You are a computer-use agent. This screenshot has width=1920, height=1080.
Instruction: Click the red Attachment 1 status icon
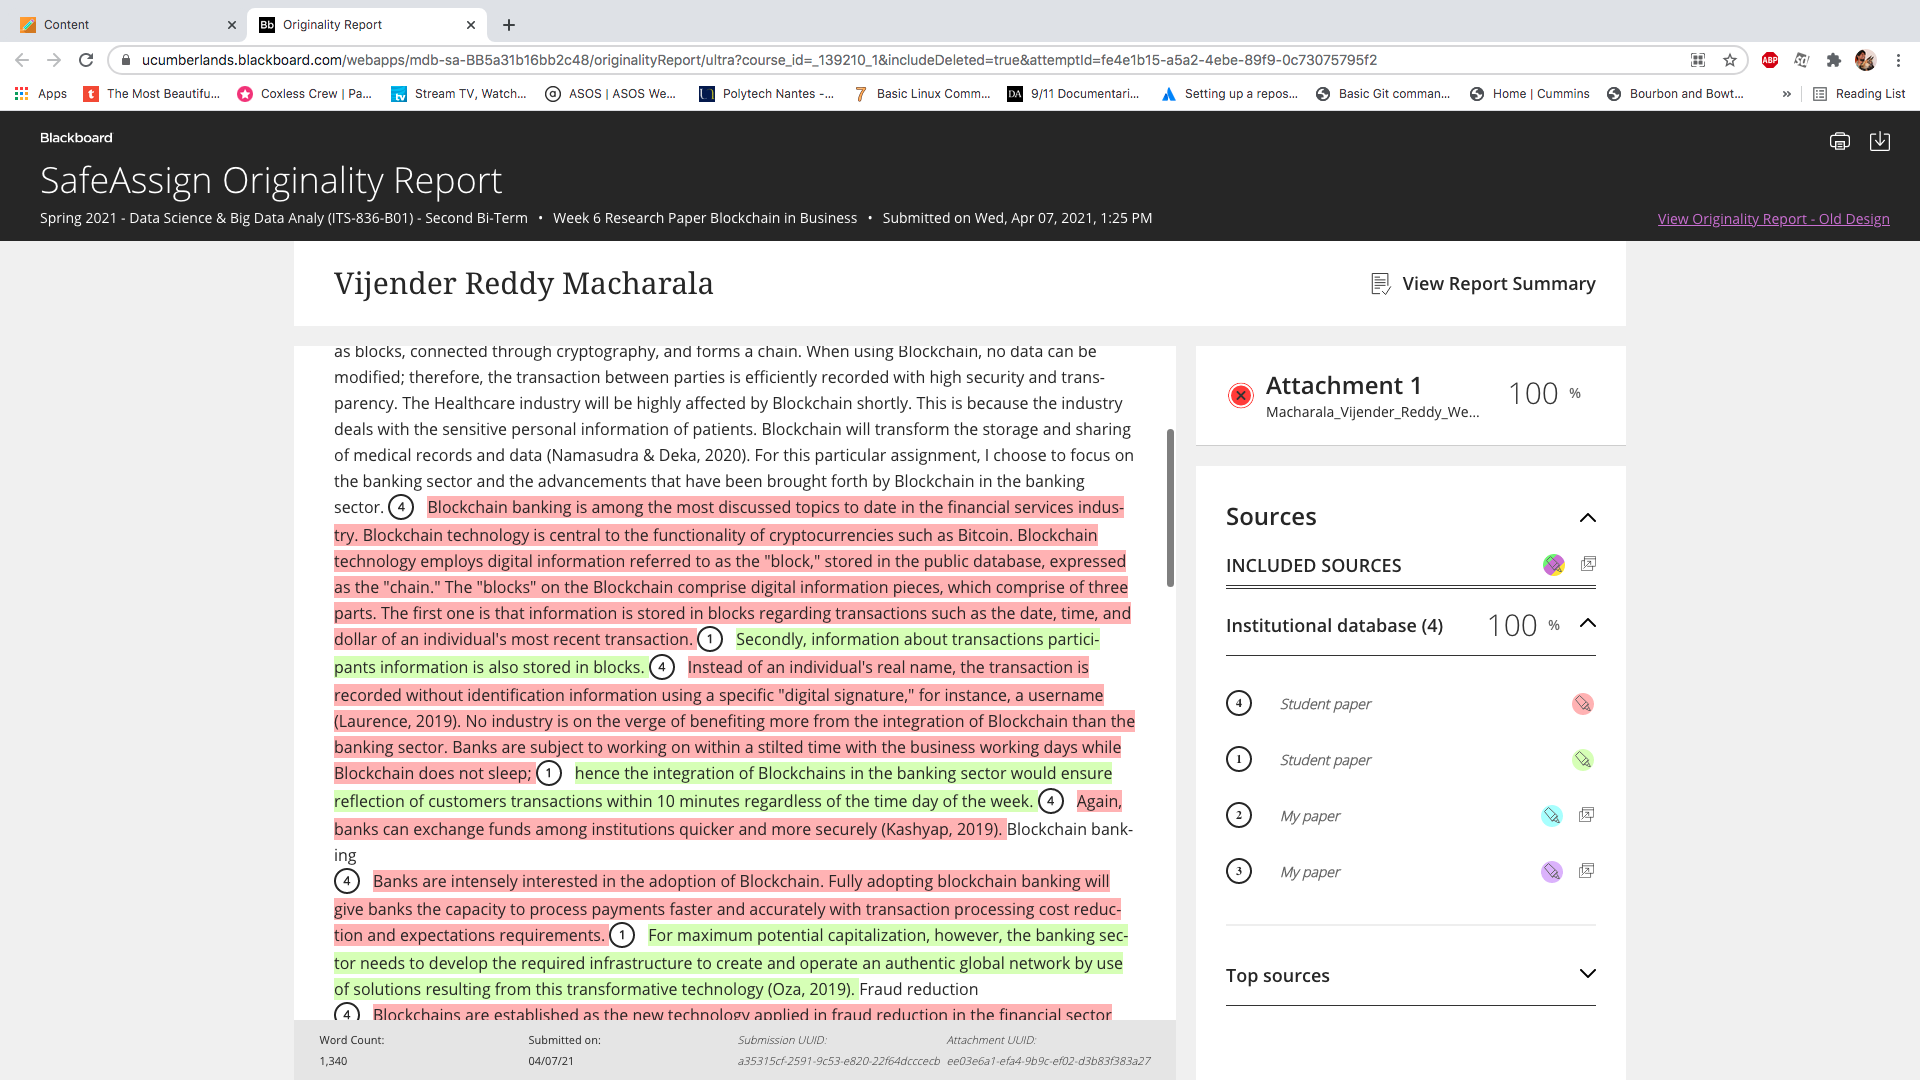tap(1240, 395)
